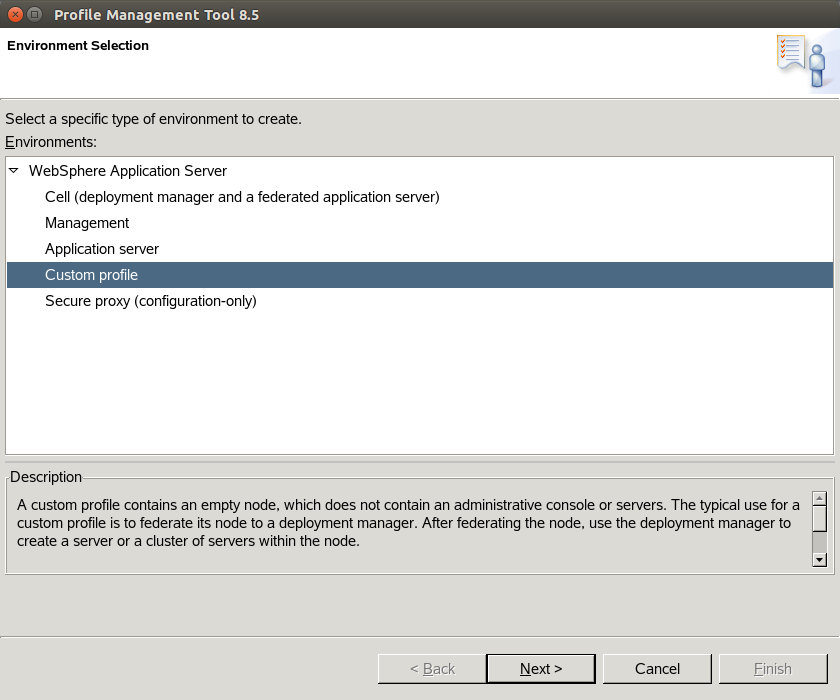The width and height of the screenshot is (840, 700).
Task: Click description scrollbar down arrow
Action: tap(820, 560)
